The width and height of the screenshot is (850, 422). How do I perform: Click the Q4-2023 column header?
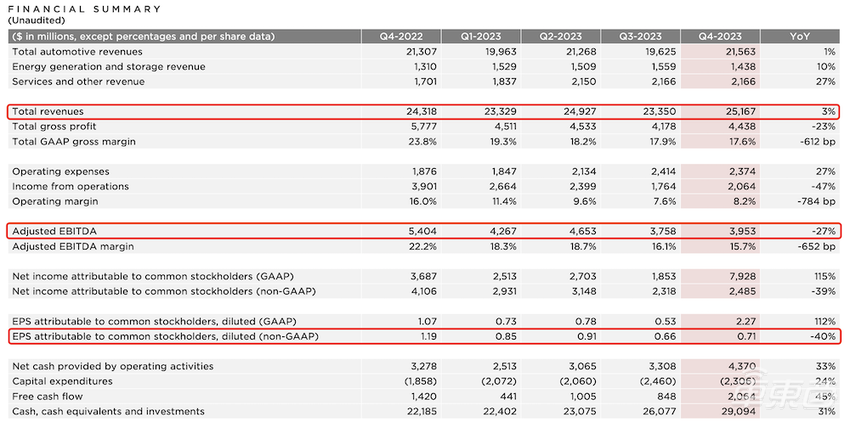coord(720,36)
